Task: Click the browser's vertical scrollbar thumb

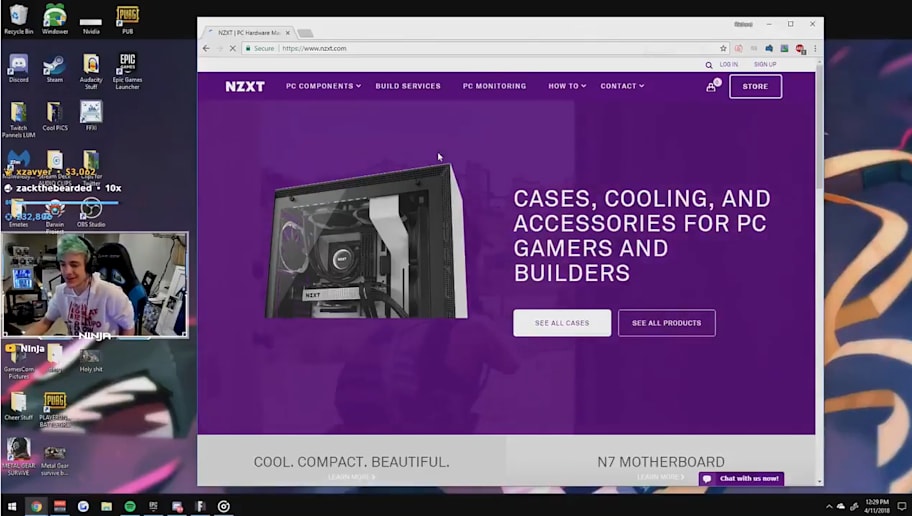Action: 819,126
